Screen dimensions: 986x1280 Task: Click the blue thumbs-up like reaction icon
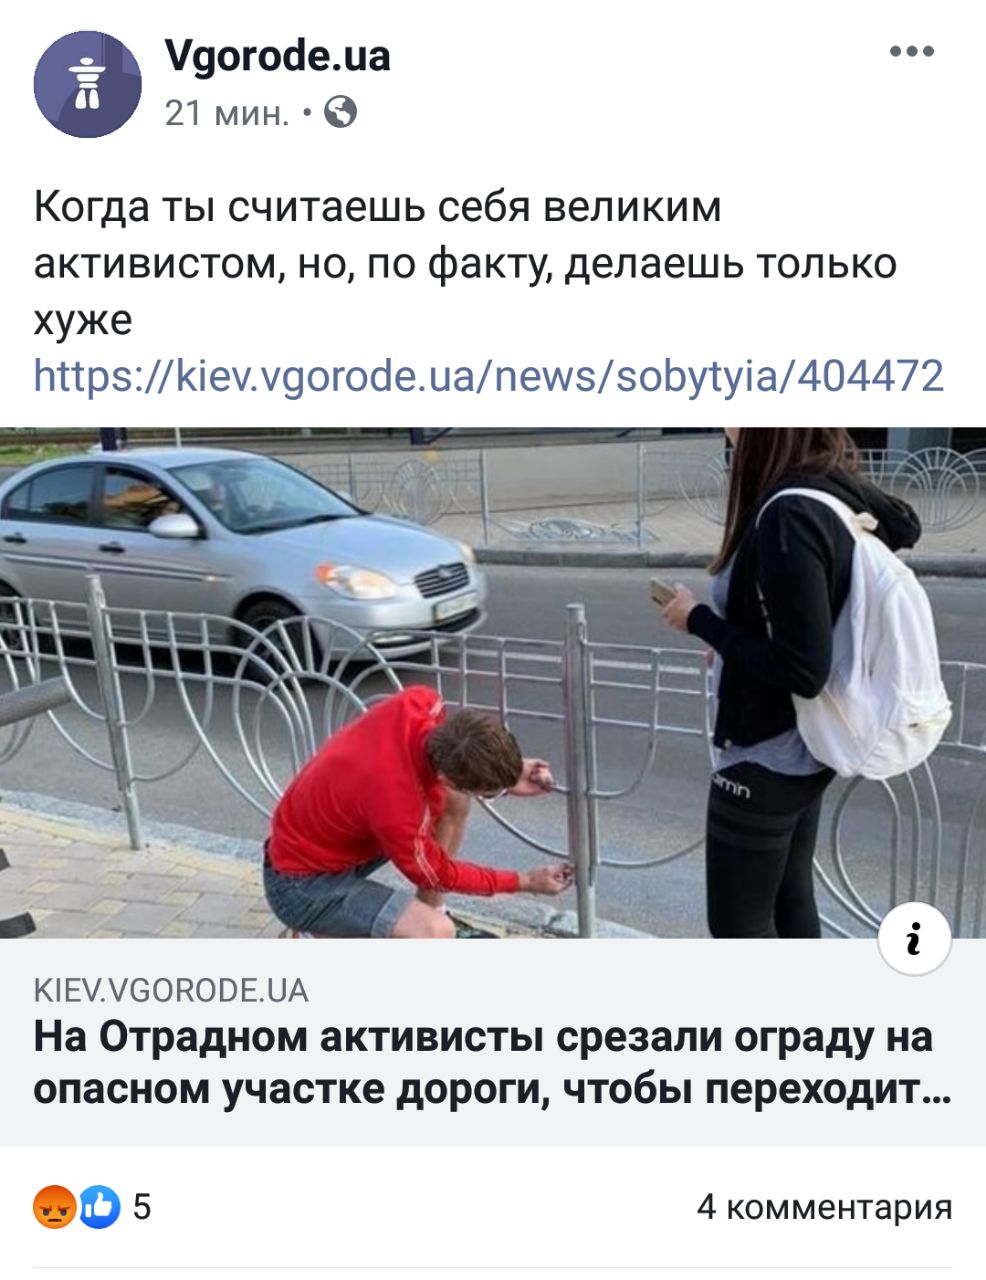click(98, 1207)
